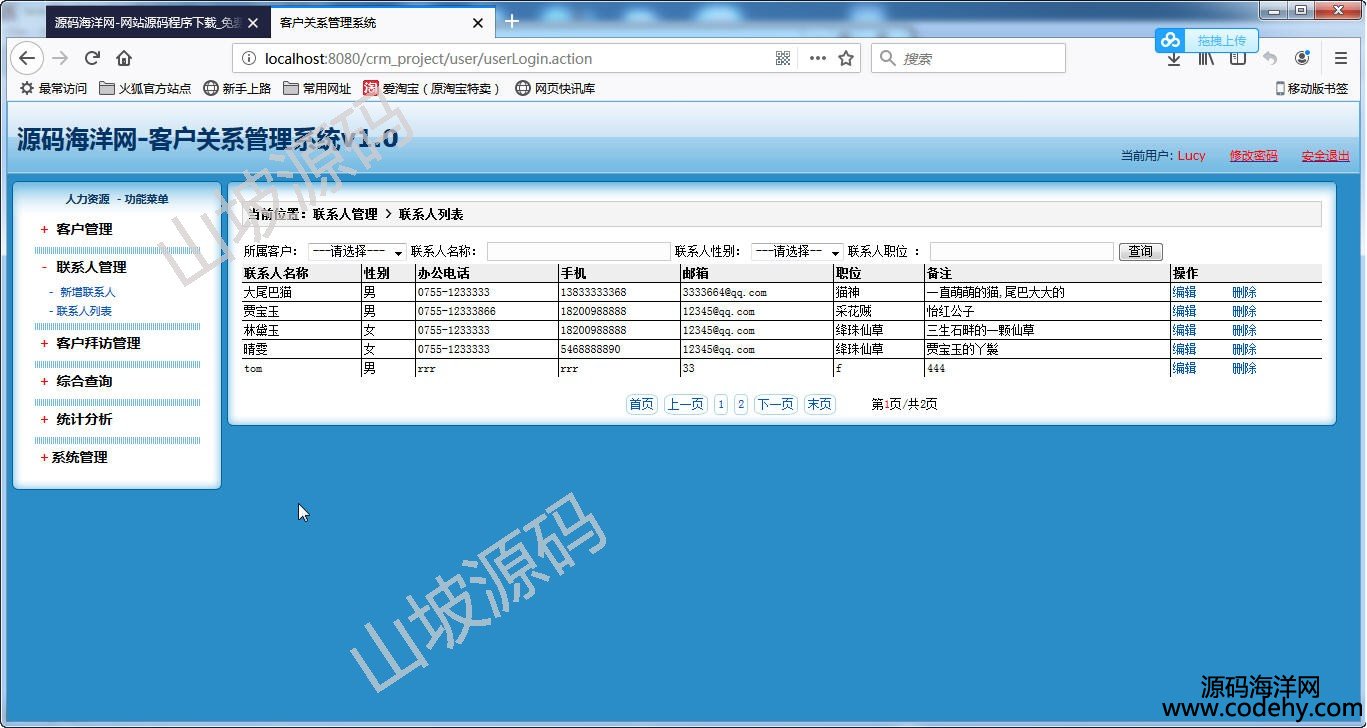This screenshot has height=728, width=1367.
Task: Open the 所属客户 dropdown
Action: (x=356, y=251)
